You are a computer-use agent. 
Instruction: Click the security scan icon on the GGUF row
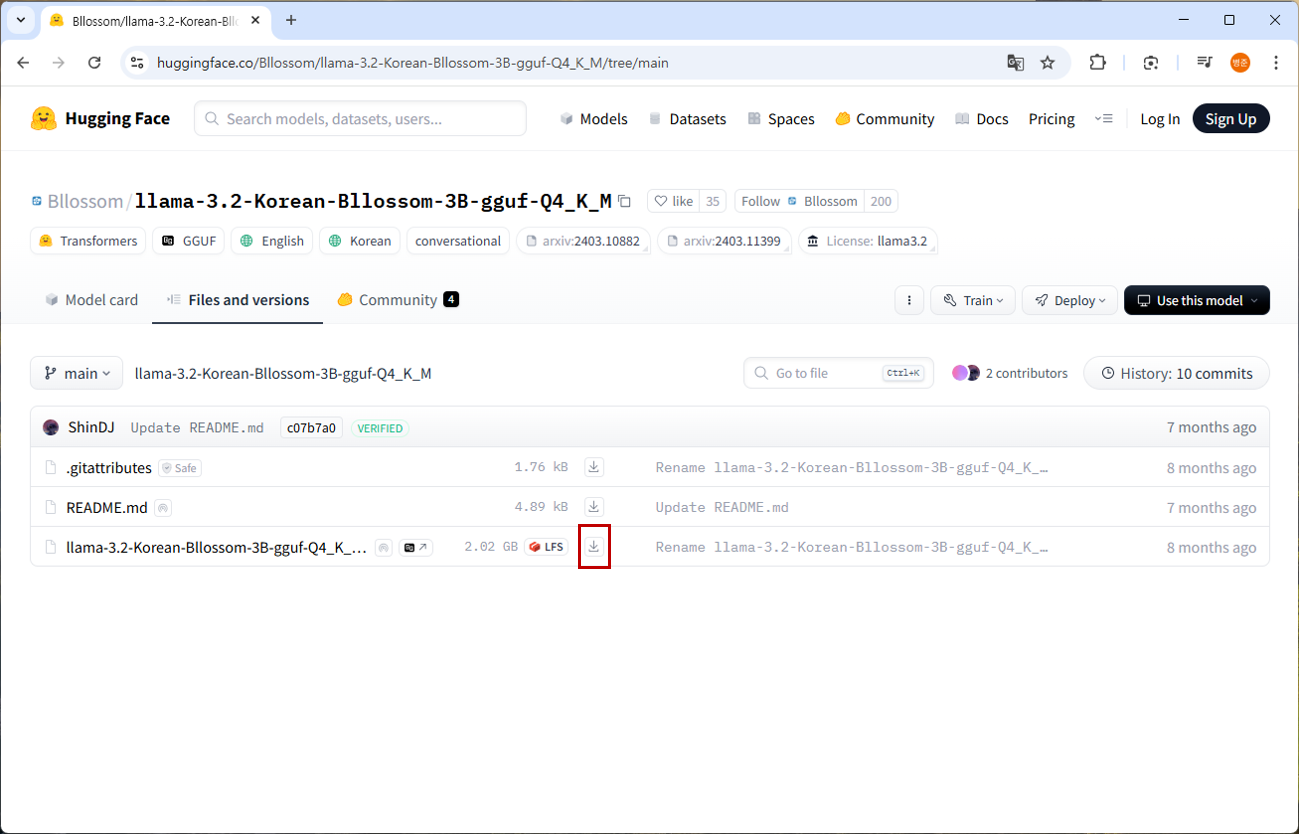[383, 547]
